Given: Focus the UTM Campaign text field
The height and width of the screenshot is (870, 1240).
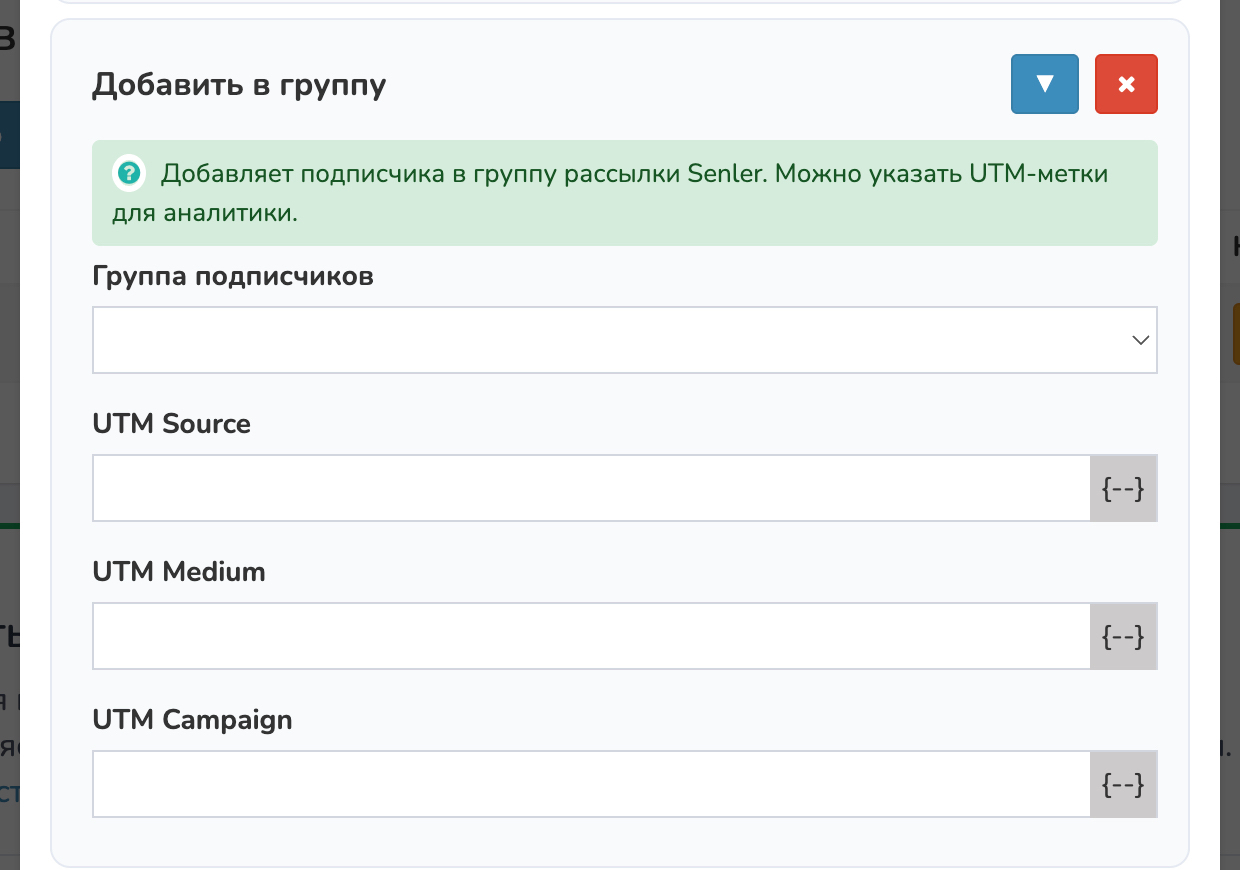Looking at the screenshot, I should [x=590, y=784].
